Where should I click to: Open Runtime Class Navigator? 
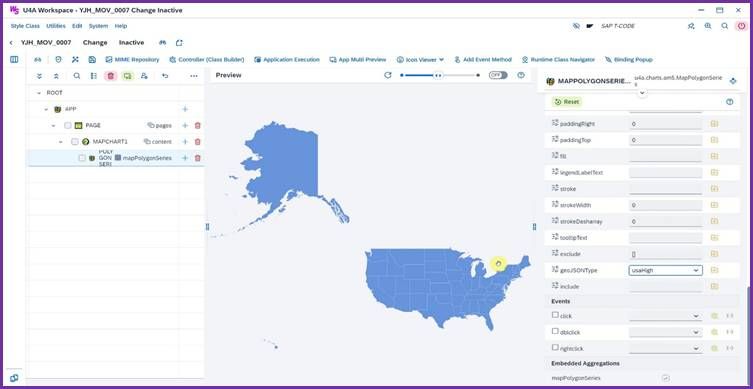point(558,60)
